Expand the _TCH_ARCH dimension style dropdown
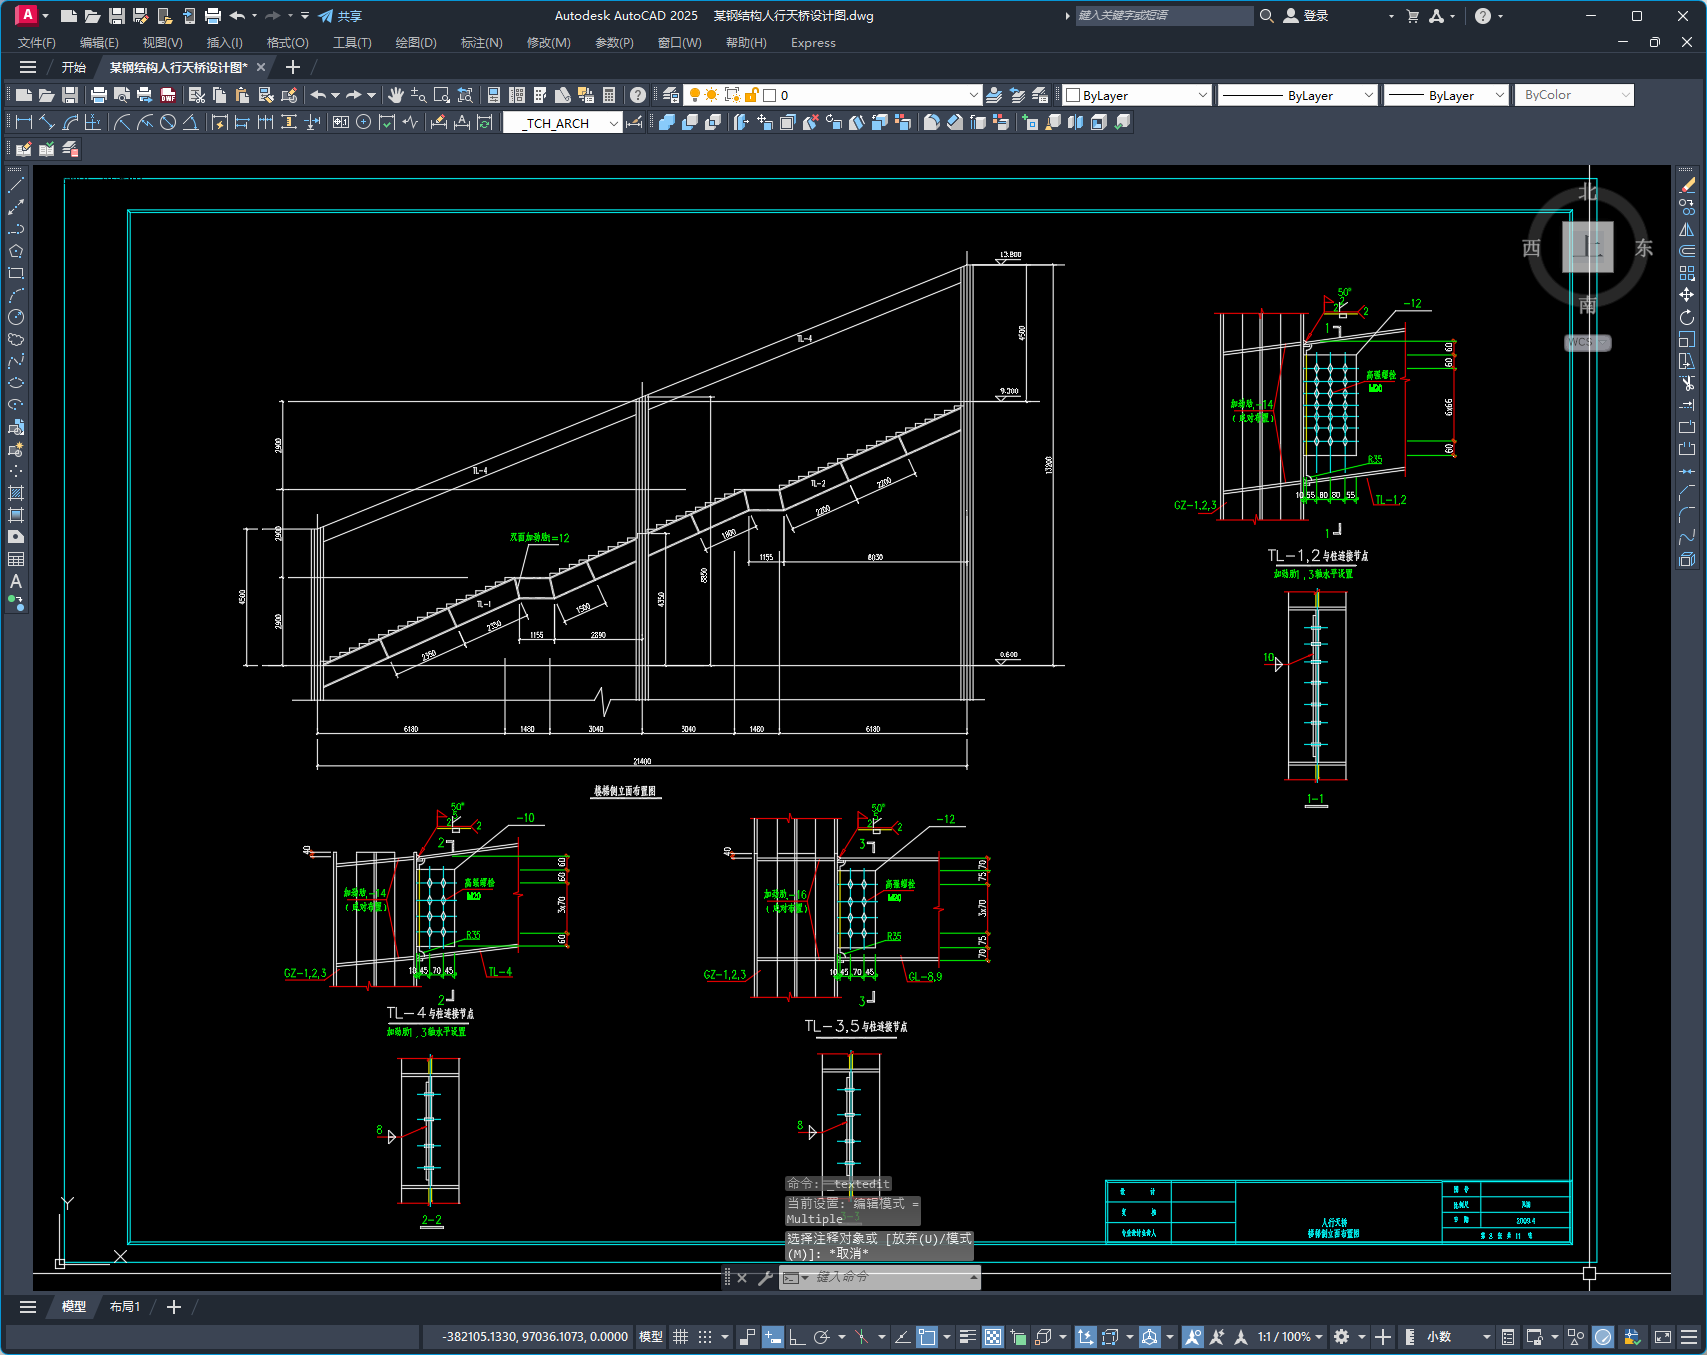The width and height of the screenshot is (1707, 1355). 613,123
